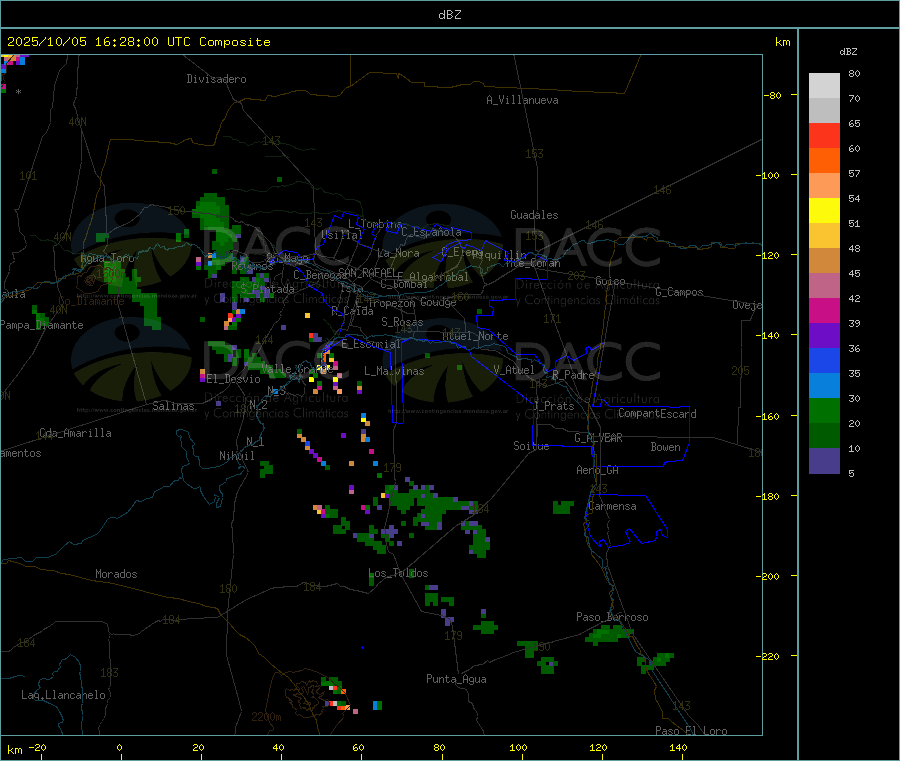
Task: Click the Morados location label
Action: [x=116, y=574]
